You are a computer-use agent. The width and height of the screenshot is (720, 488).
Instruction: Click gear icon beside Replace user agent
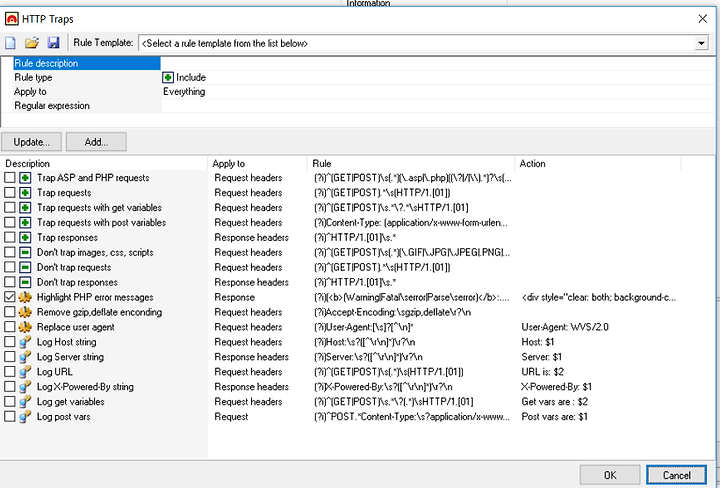click(25, 327)
